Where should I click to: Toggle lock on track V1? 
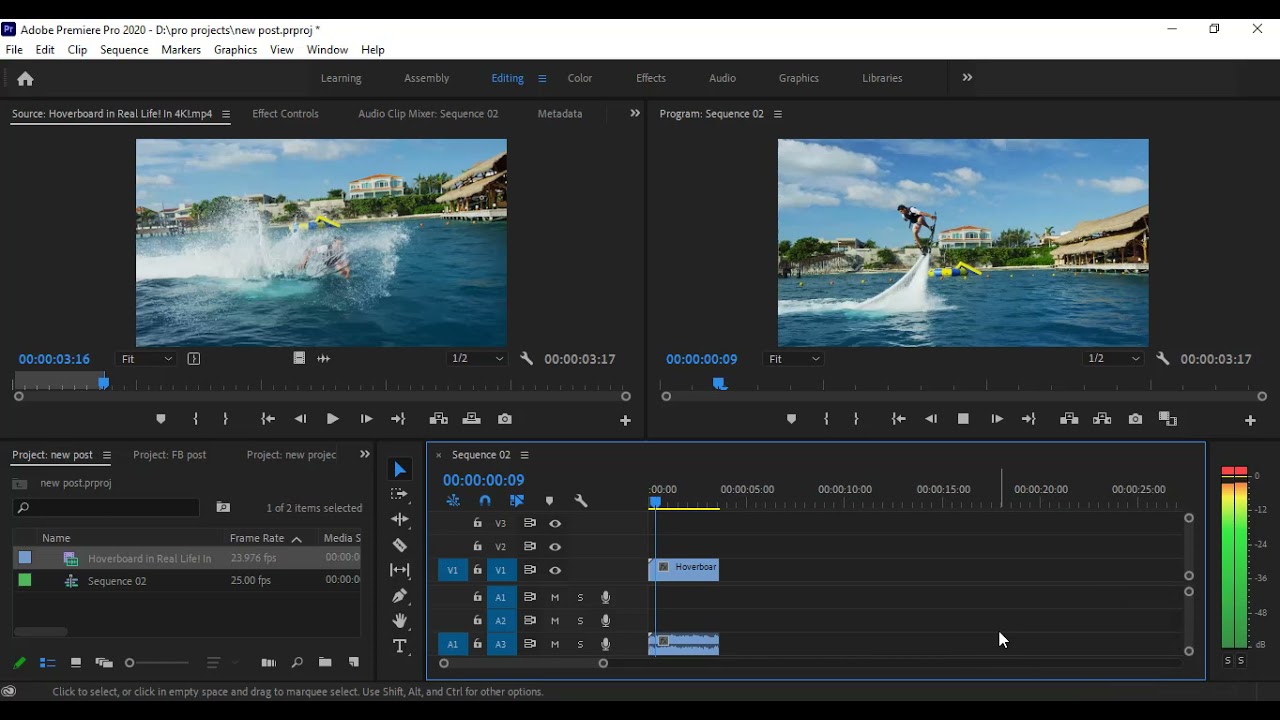tap(478, 570)
